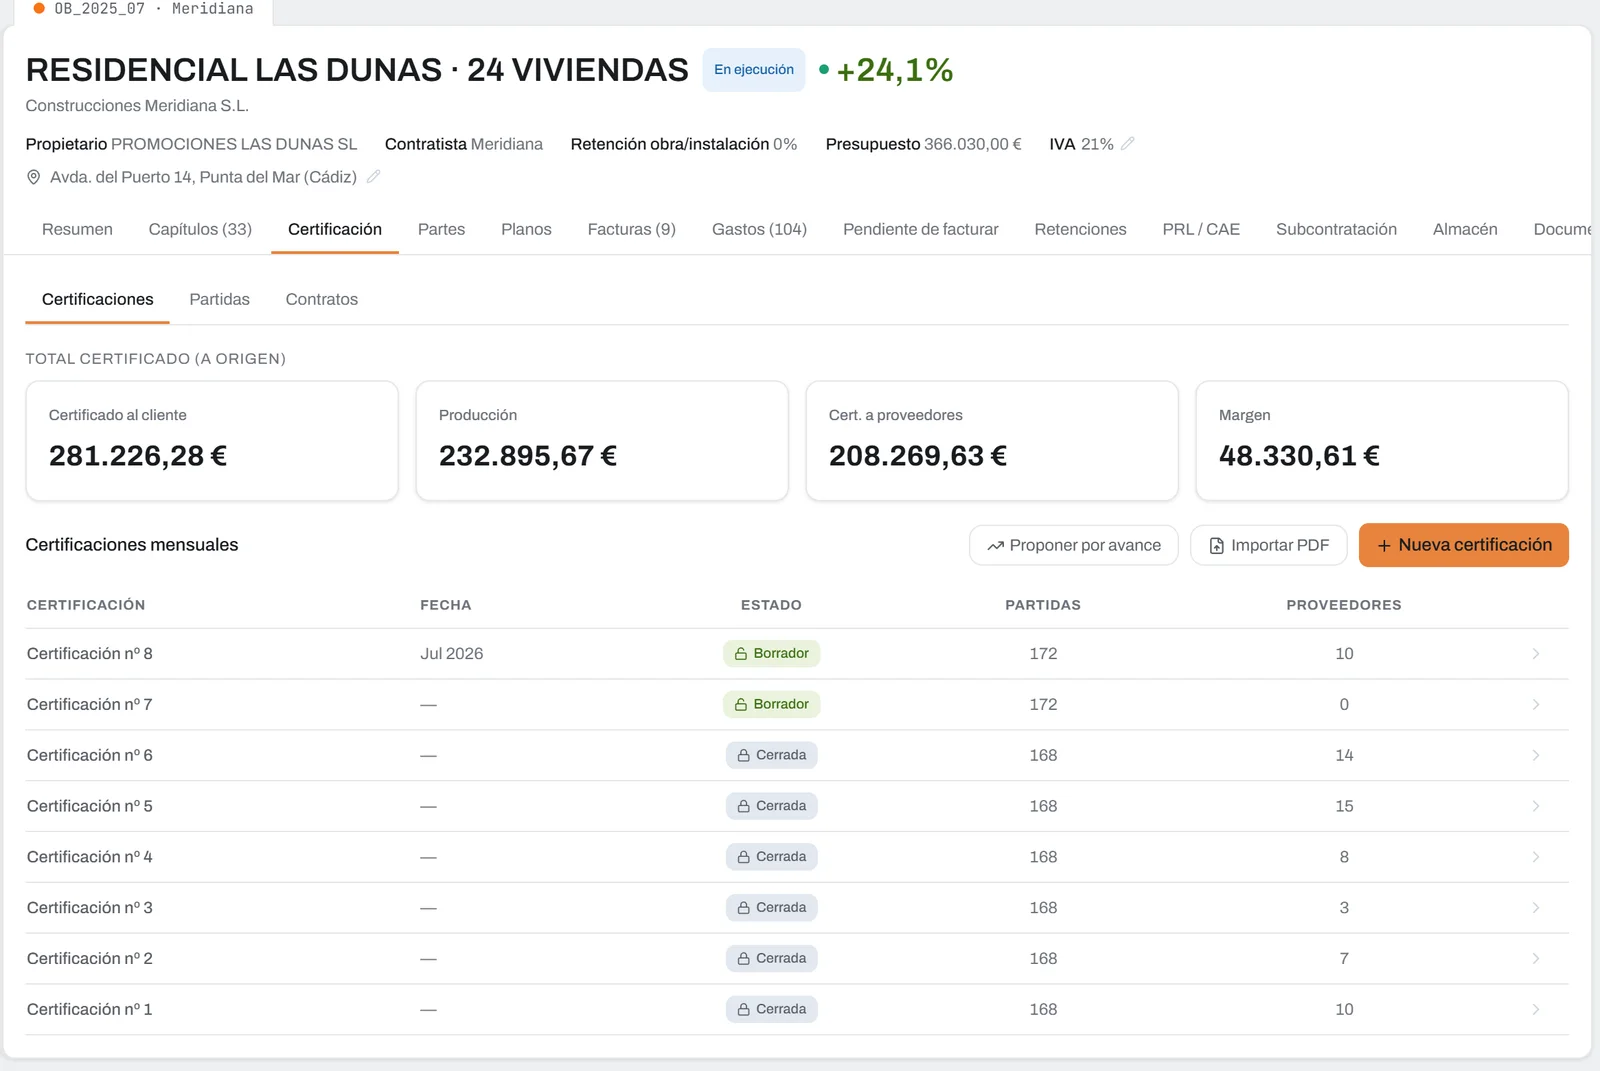1600x1071 pixels.
Task: Click the En ejecución status badge
Action: 753,70
